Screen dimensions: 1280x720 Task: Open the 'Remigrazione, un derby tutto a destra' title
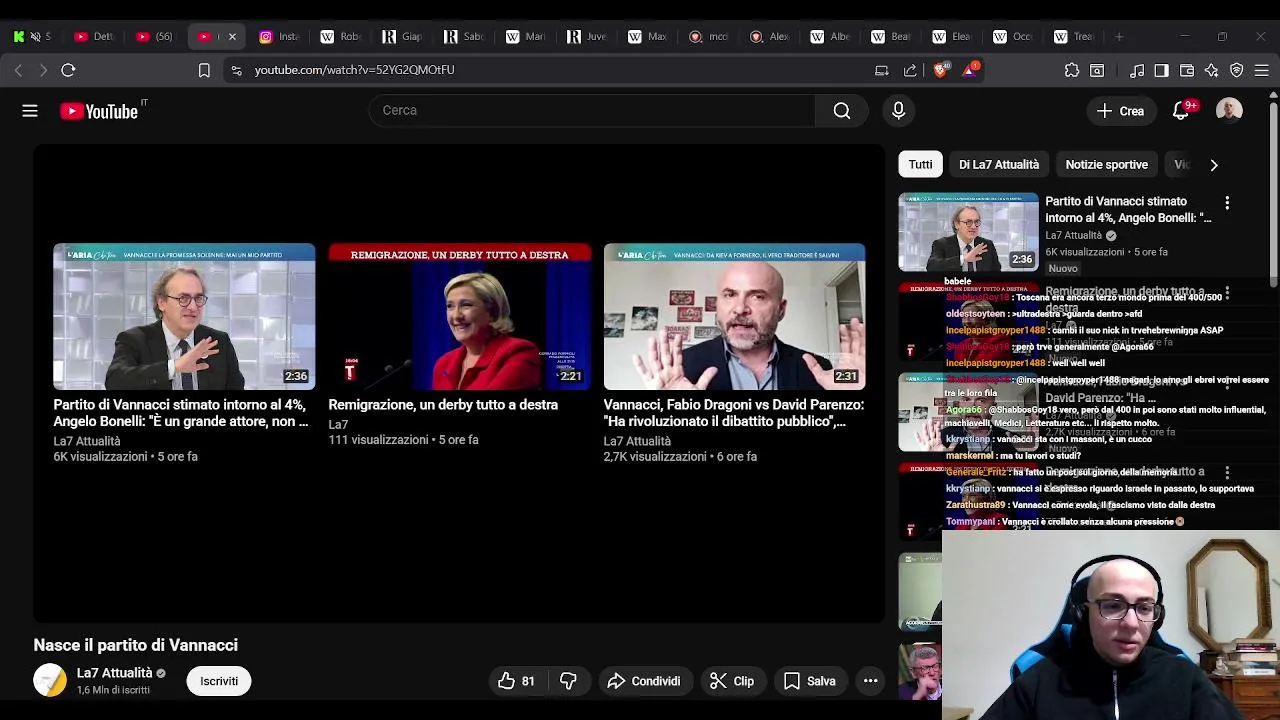tap(443, 405)
